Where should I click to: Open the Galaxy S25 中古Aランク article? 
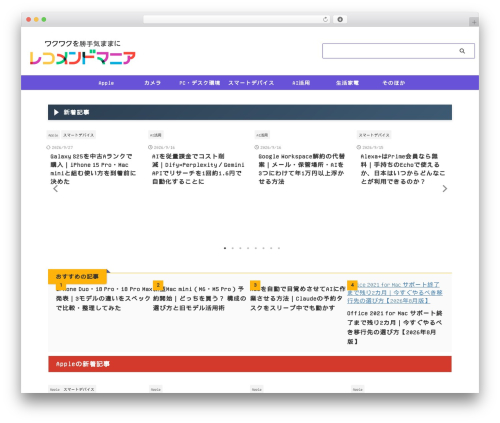pyautogui.click(x=93, y=169)
